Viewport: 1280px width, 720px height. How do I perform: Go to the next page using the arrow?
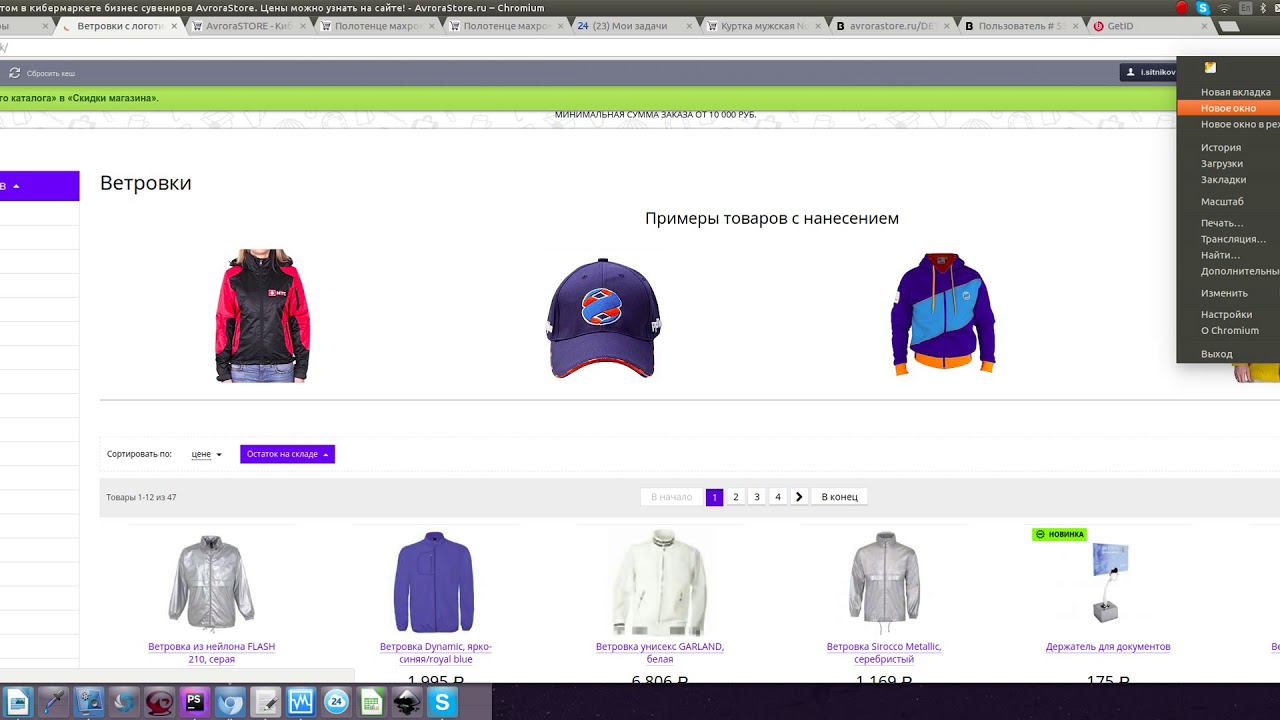point(799,496)
